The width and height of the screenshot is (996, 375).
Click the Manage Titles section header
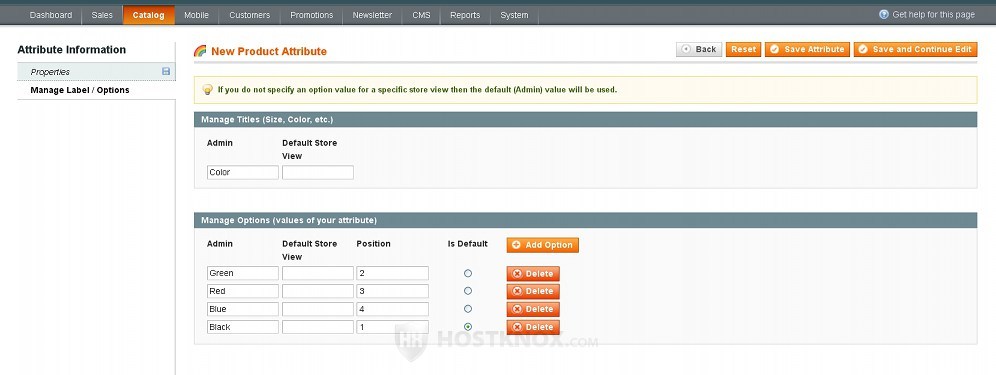(585, 119)
